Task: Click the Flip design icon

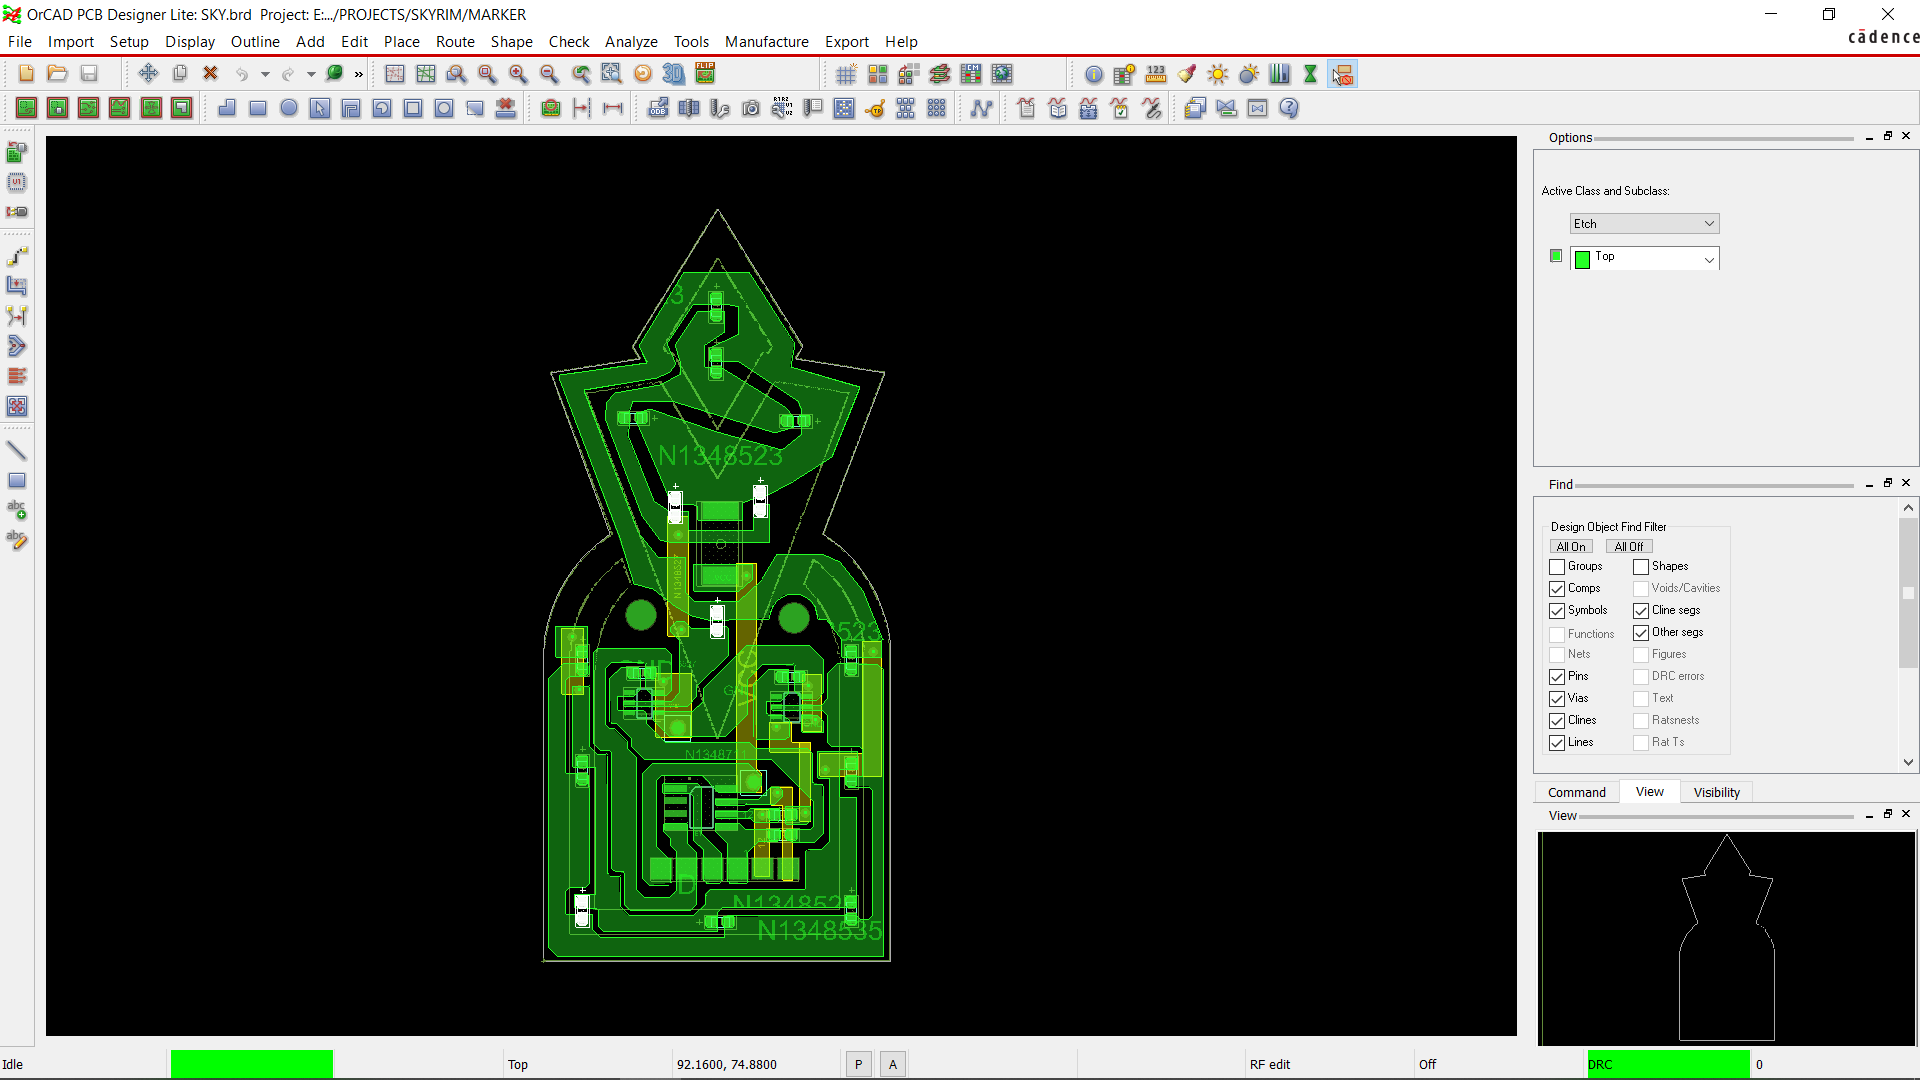Action: coord(706,74)
